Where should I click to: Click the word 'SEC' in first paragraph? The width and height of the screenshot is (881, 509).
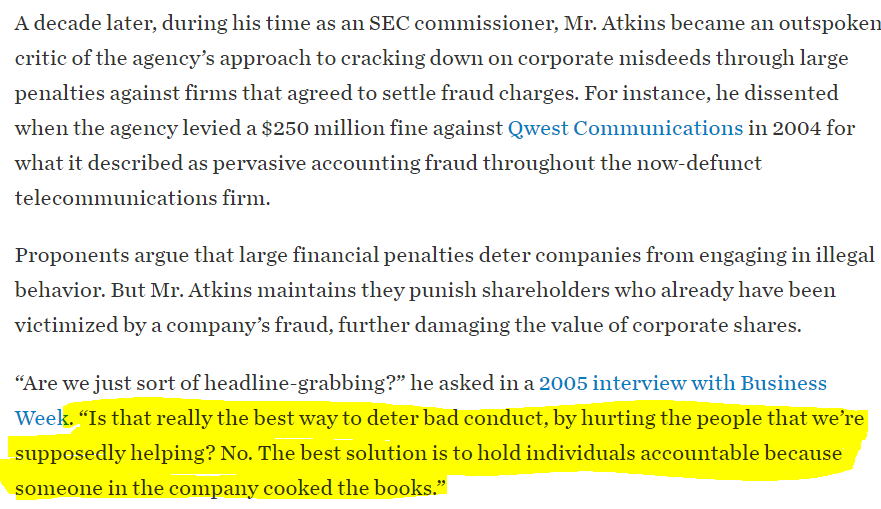[389, 24]
